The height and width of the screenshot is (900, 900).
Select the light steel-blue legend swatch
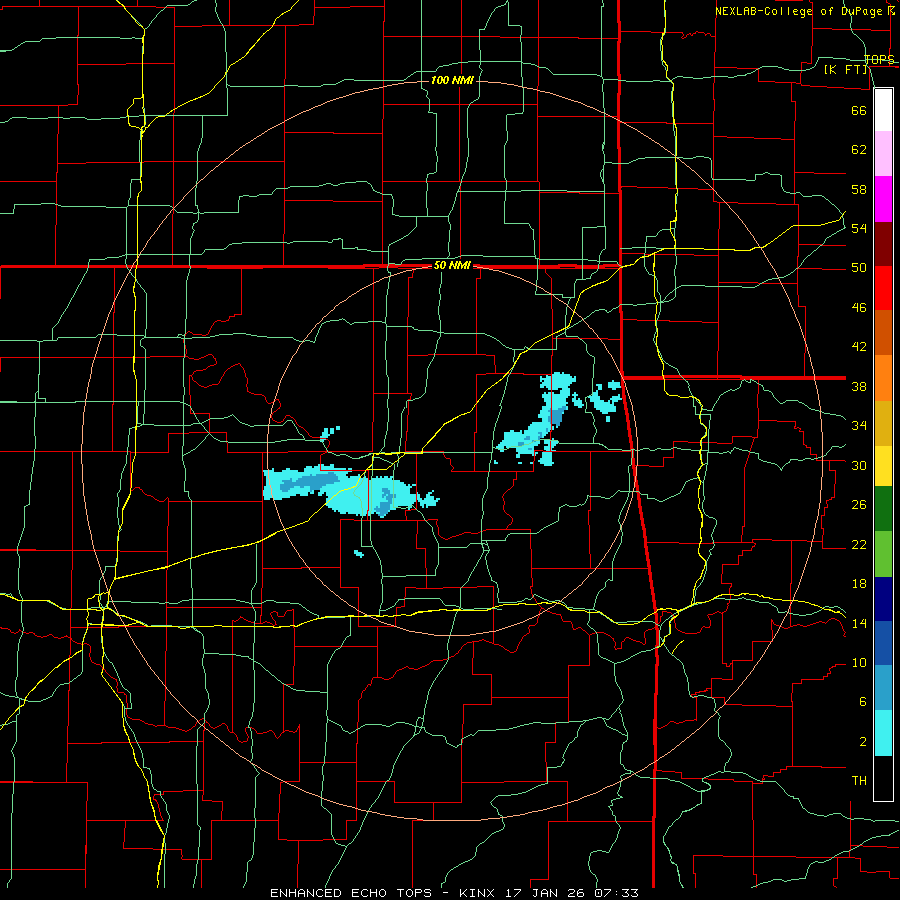point(883,688)
